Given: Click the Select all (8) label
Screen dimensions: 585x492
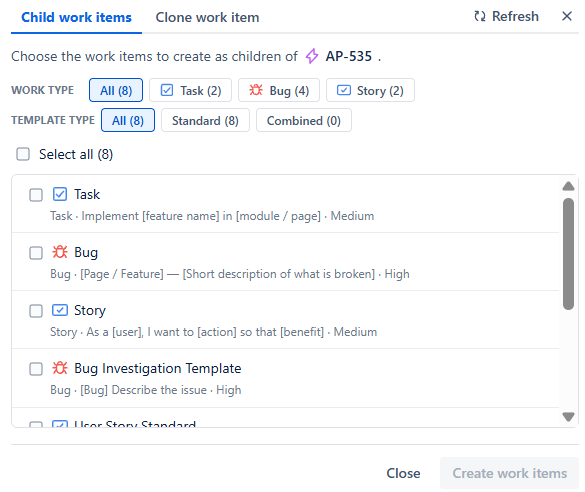Looking at the screenshot, I should click(76, 154).
